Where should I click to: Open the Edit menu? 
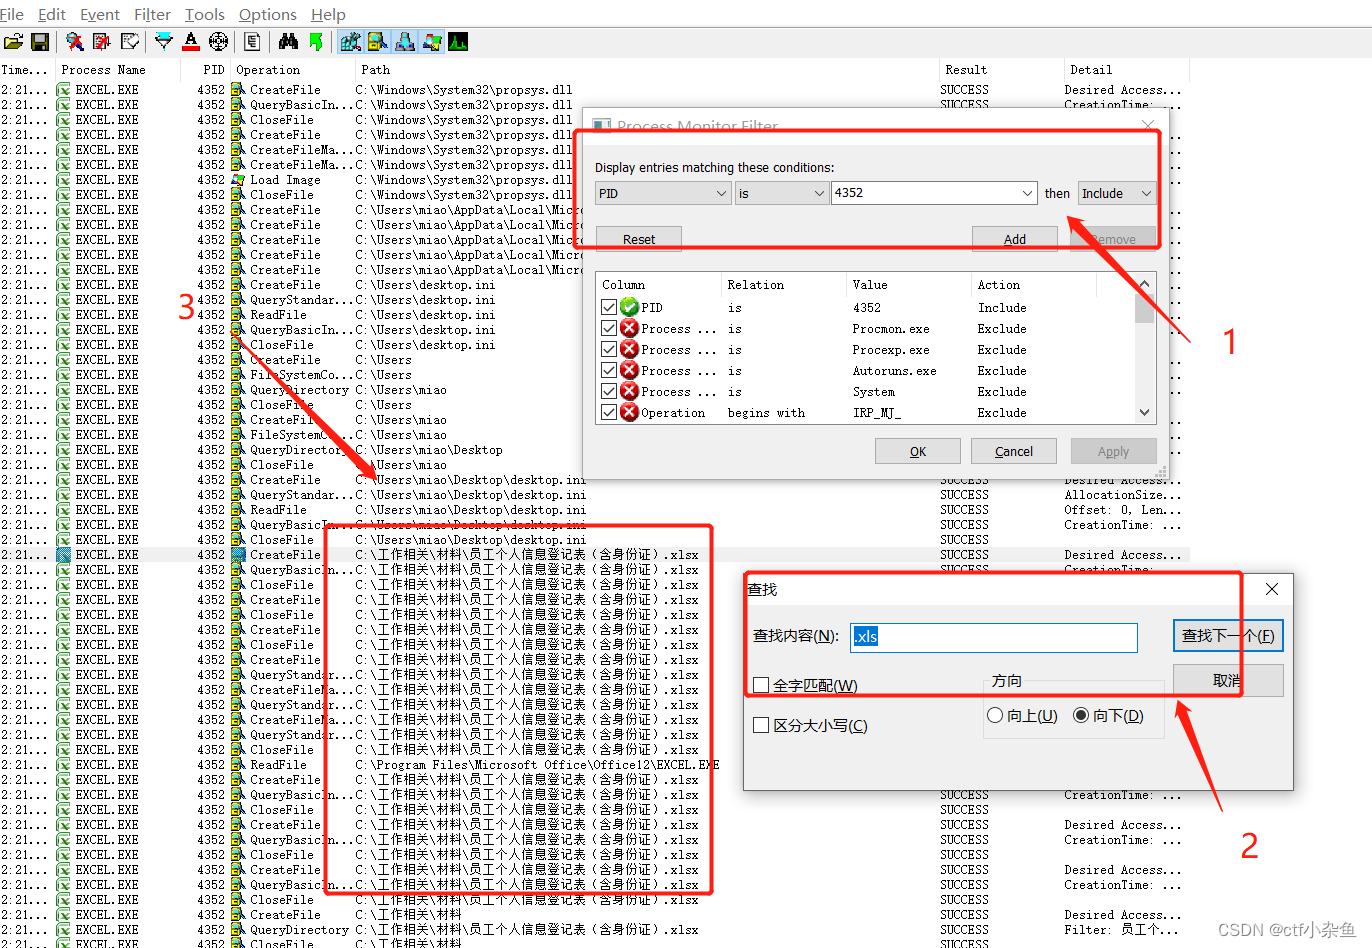[52, 14]
